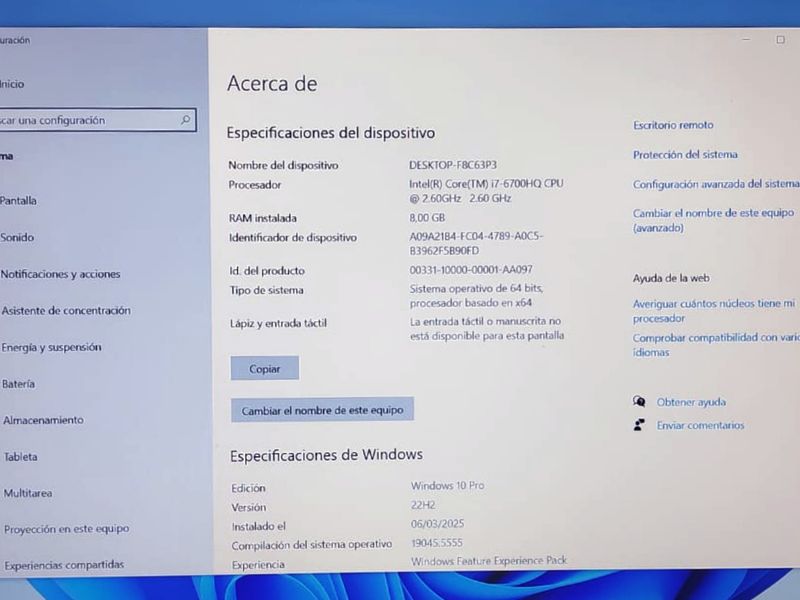Click the version value 22H2
This screenshot has width=800, height=600.
pos(423,505)
